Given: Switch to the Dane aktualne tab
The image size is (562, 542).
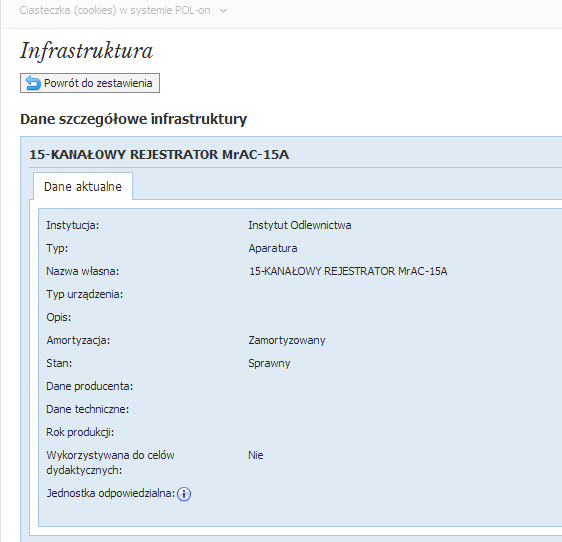Looking at the screenshot, I should point(83,186).
